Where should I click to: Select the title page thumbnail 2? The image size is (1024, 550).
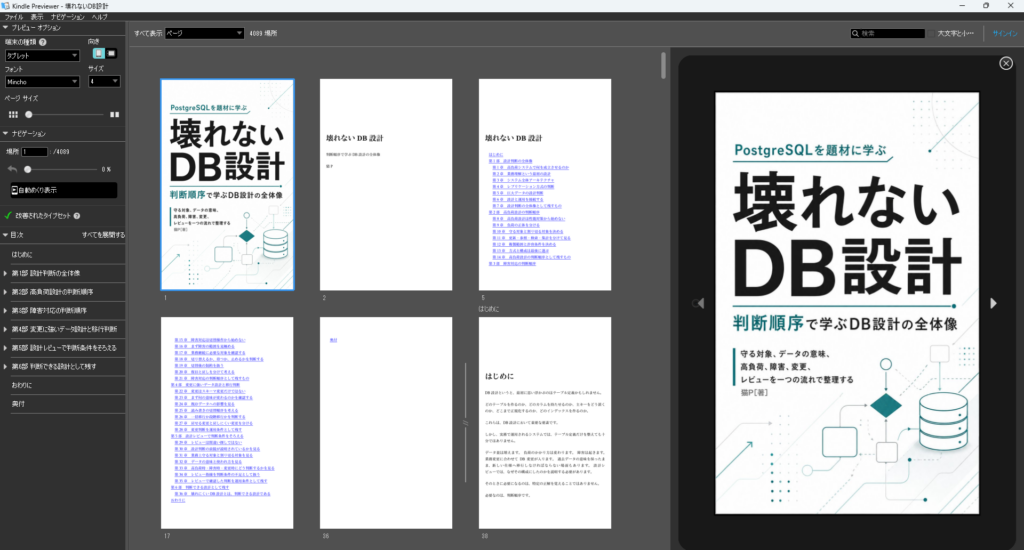[386, 185]
